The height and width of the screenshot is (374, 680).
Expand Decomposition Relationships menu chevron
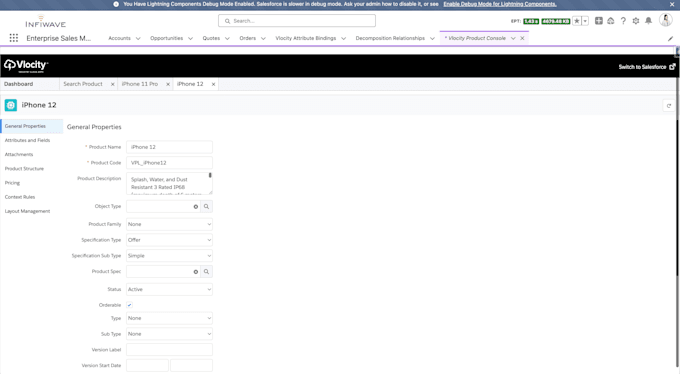point(432,39)
